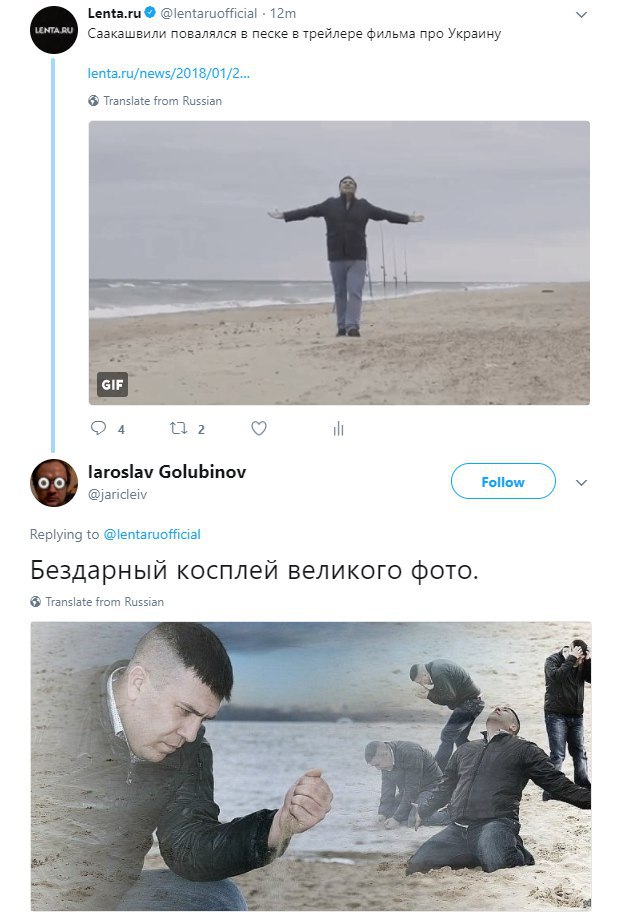Click the reply speech bubble icon
The width and height of the screenshot is (618, 921).
pos(98,428)
